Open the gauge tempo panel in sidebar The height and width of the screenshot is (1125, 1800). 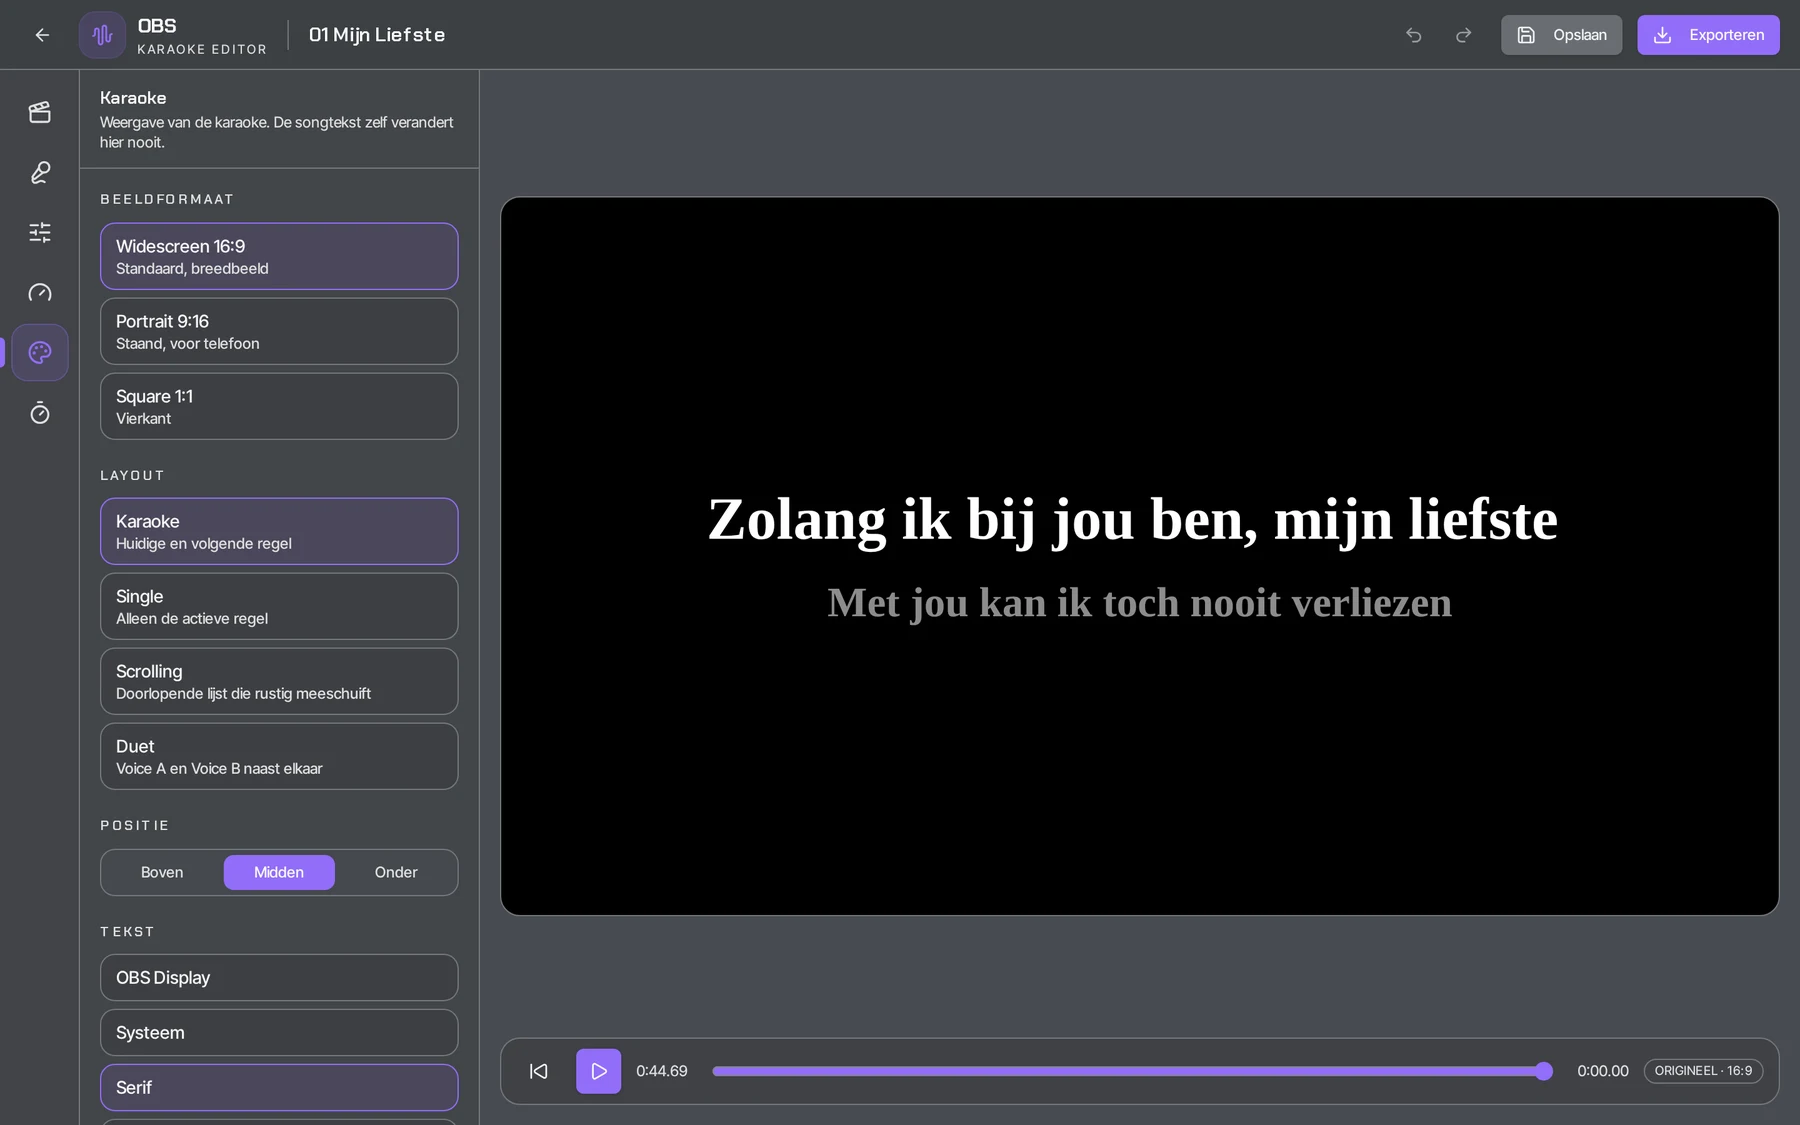(x=40, y=292)
